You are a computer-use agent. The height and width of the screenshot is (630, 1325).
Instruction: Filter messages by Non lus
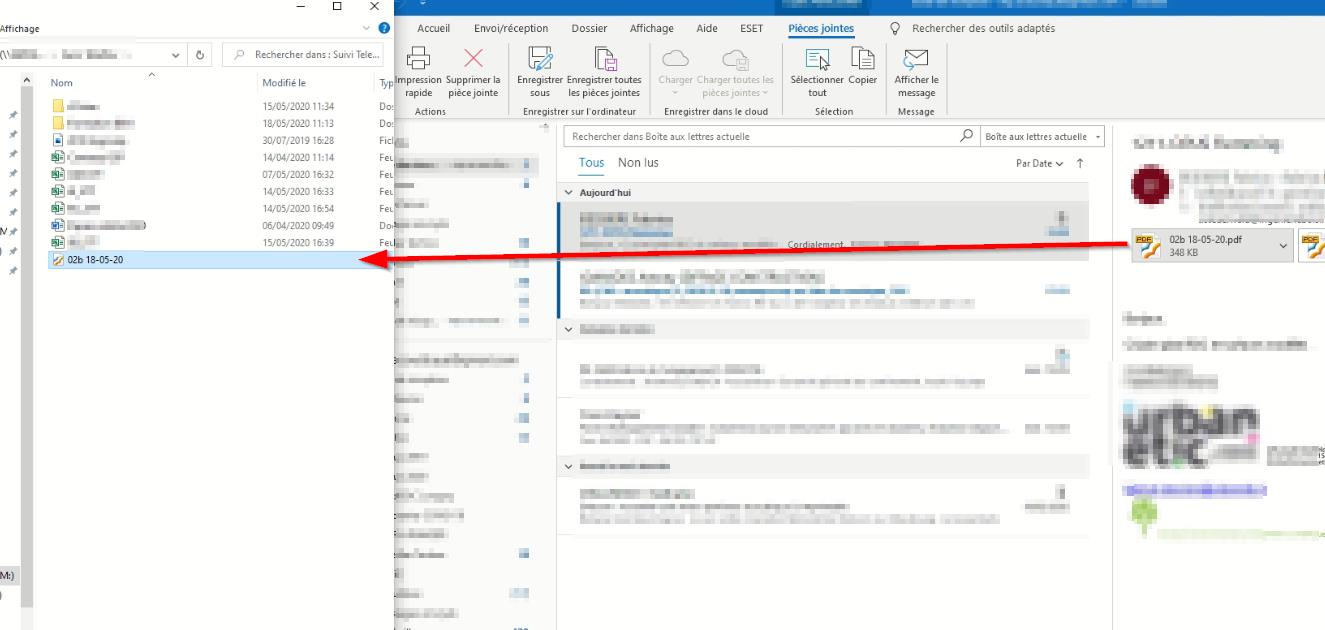[x=638, y=163]
